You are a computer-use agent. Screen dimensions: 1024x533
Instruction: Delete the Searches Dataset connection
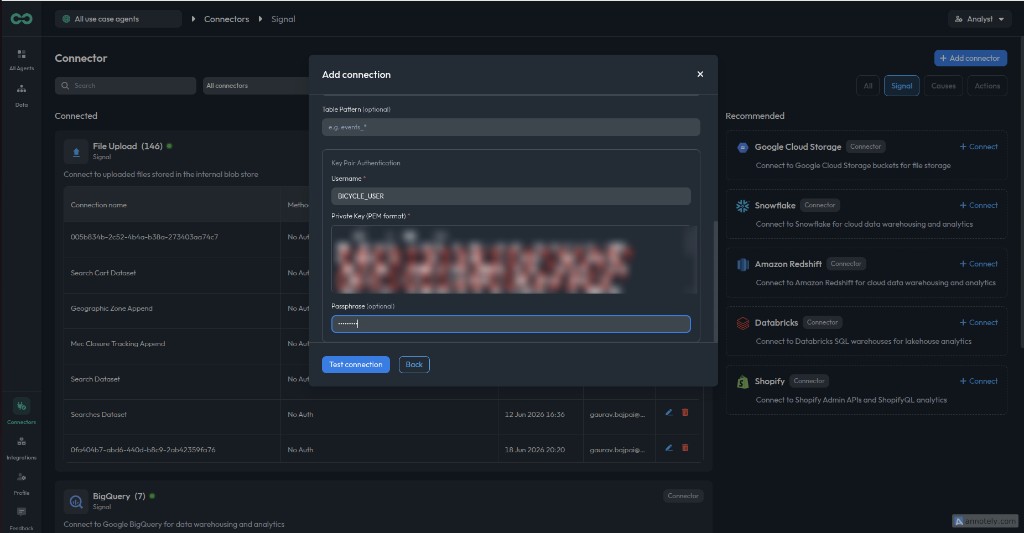click(x=685, y=412)
